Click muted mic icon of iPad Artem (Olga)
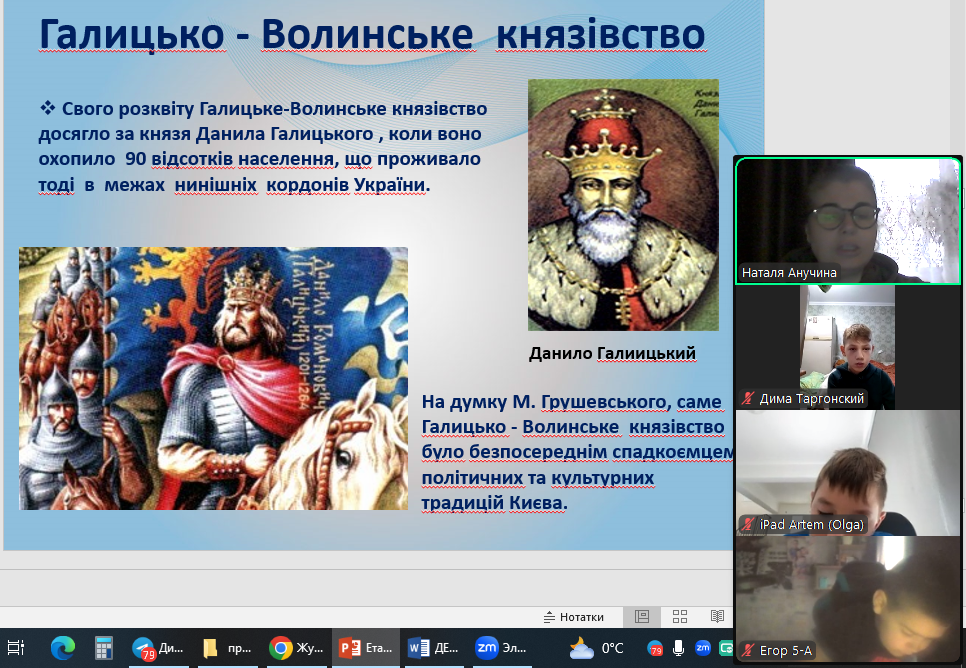966x668 pixels. tap(748, 524)
